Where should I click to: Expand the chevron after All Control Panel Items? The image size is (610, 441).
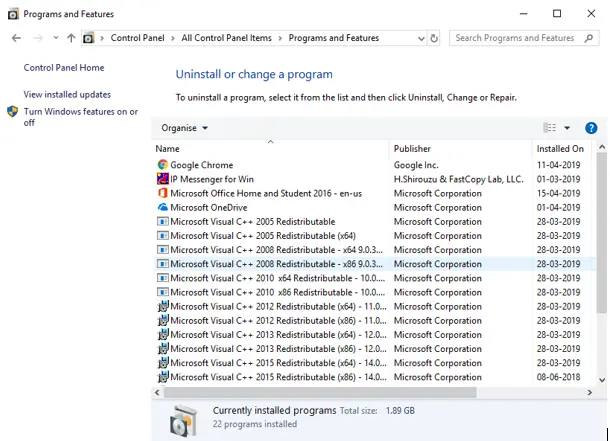click(x=280, y=38)
